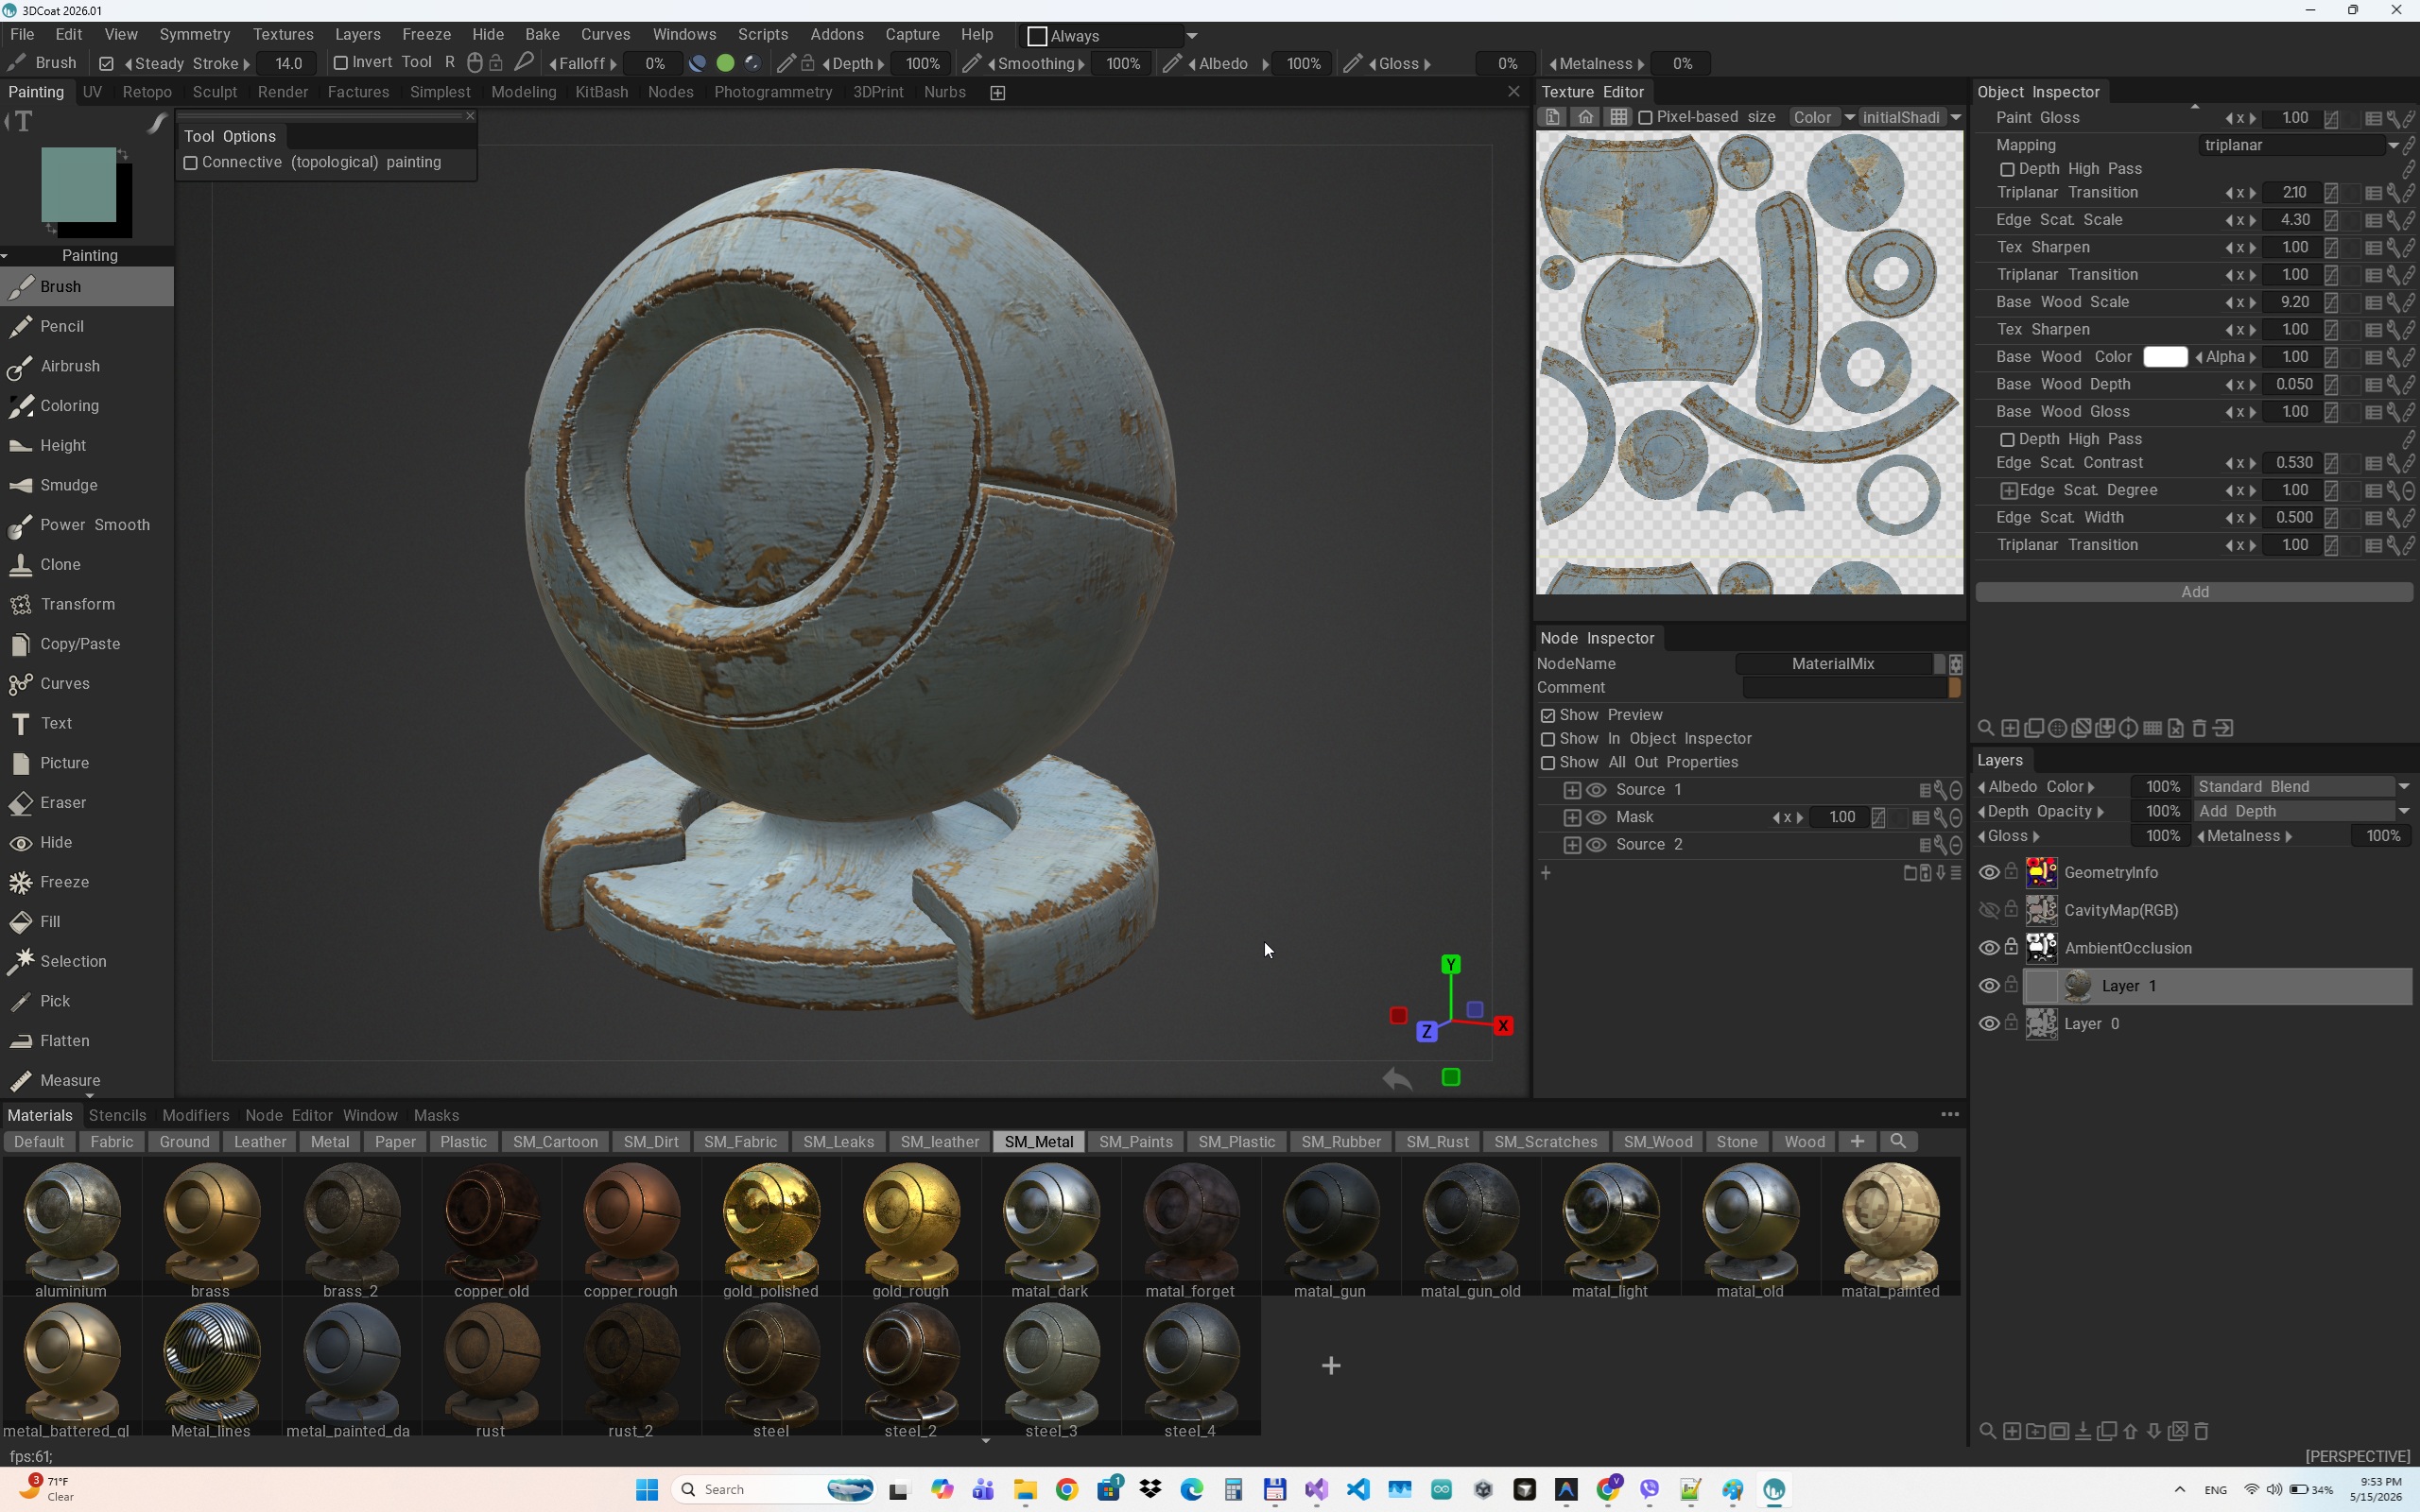The image size is (2420, 1512).
Task: Switch to SM_Wood materials tab
Action: click(1657, 1141)
